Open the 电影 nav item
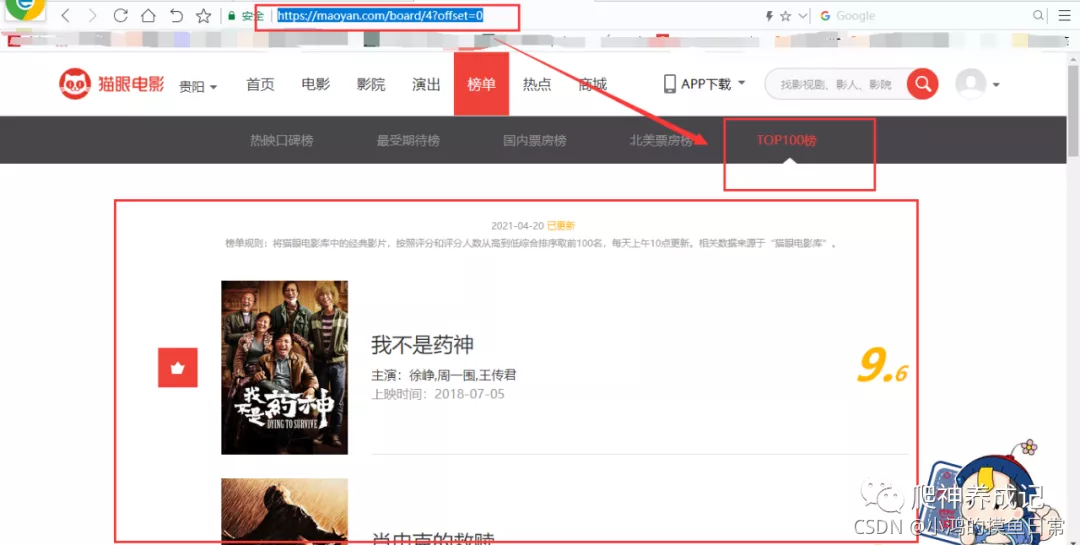 point(315,84)
